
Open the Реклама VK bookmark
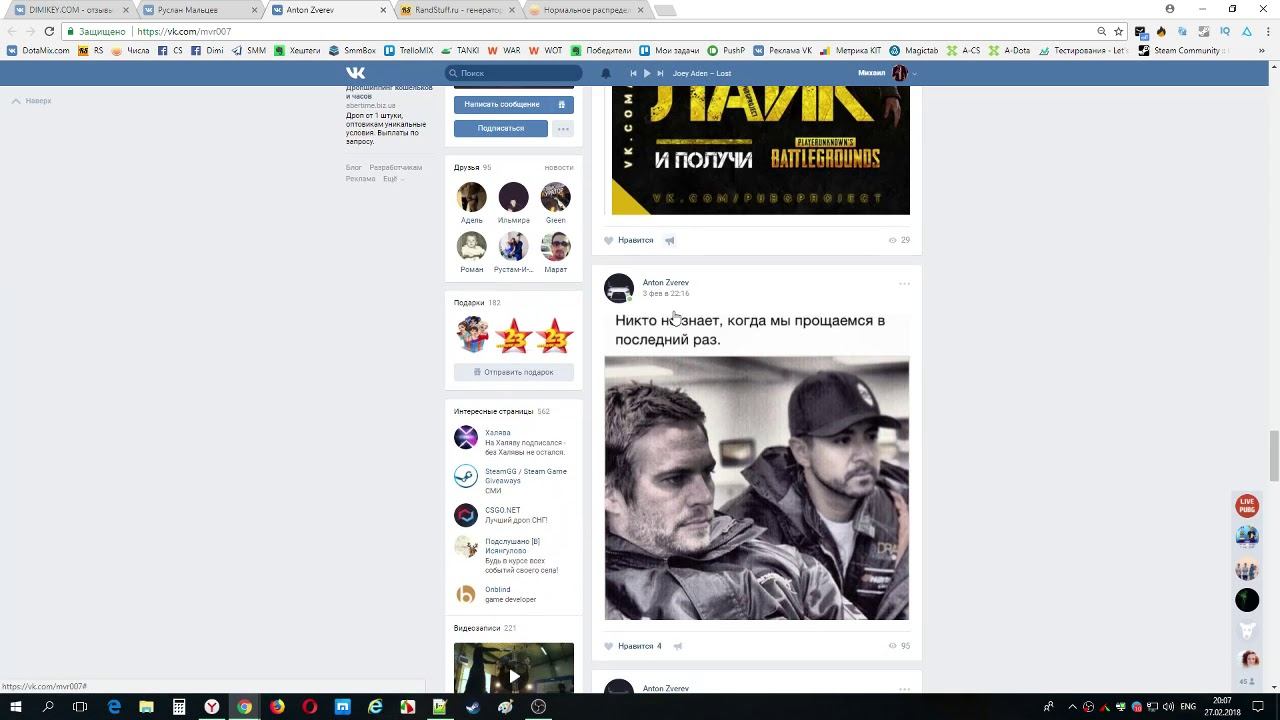[783, 50]
